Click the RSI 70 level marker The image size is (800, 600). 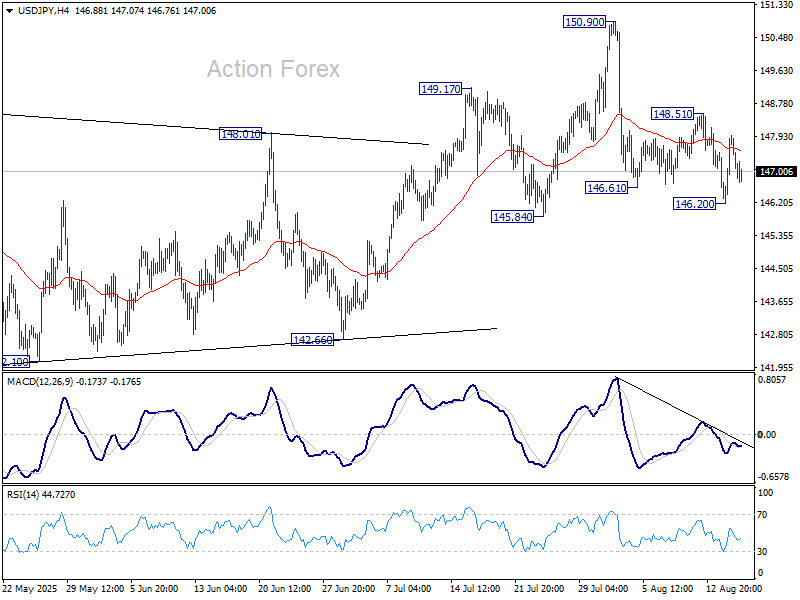point(766,514)
